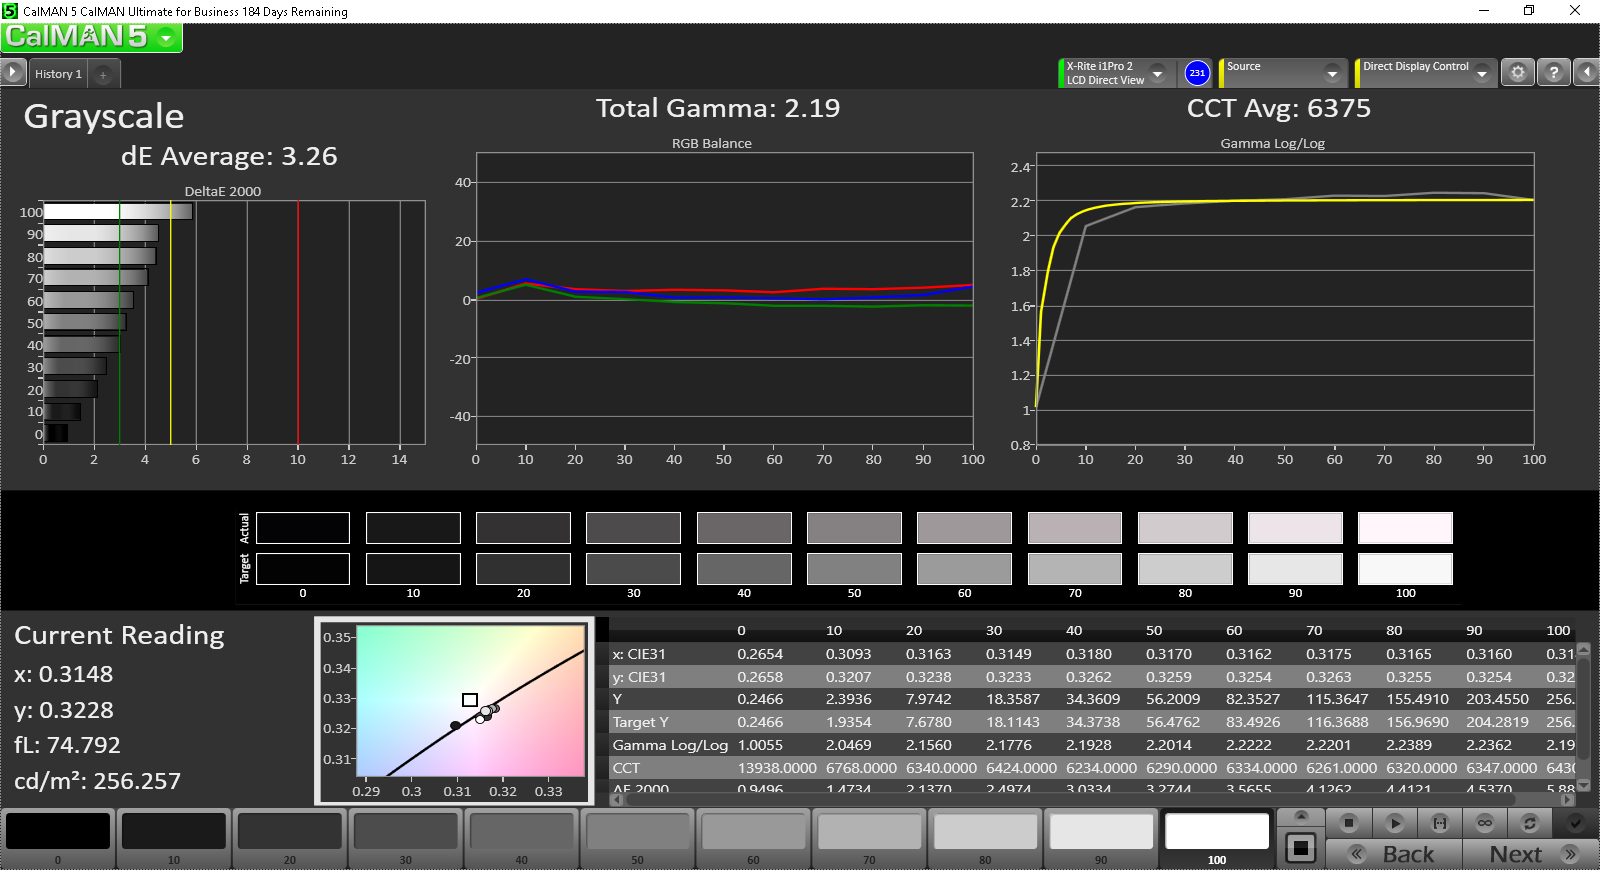Toggle the large black pattern window button
Image resolution: width=1600 pixels, height=870 pixels.
tap(1301, 848)
